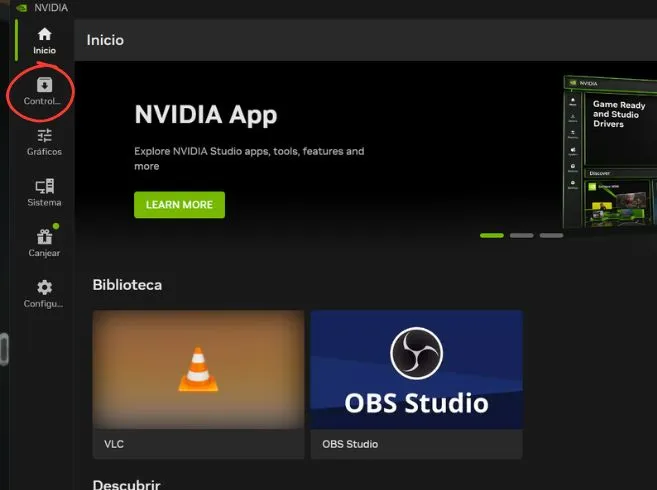This screenshot has width=657, height=490.
Task: Click the Explore NVIDIA Studio apps description
Action: click(249, 158)
